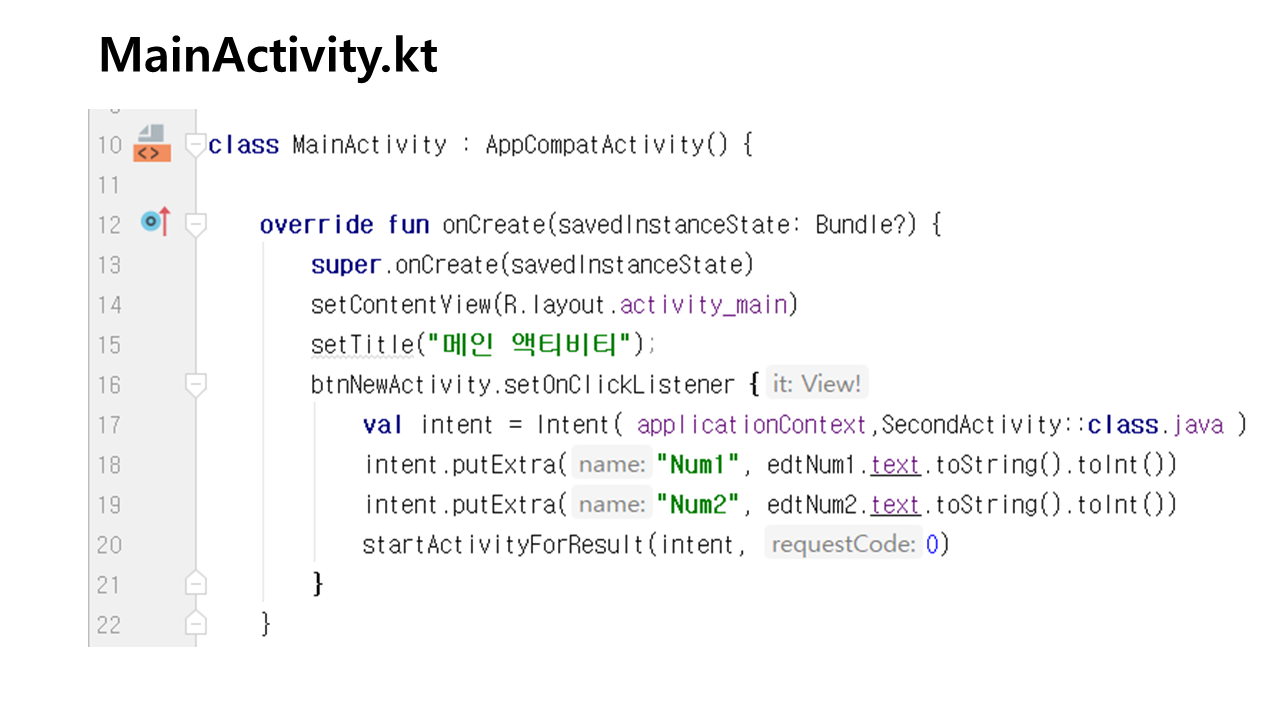Click the "Num2" string key

tap(697, 505)
